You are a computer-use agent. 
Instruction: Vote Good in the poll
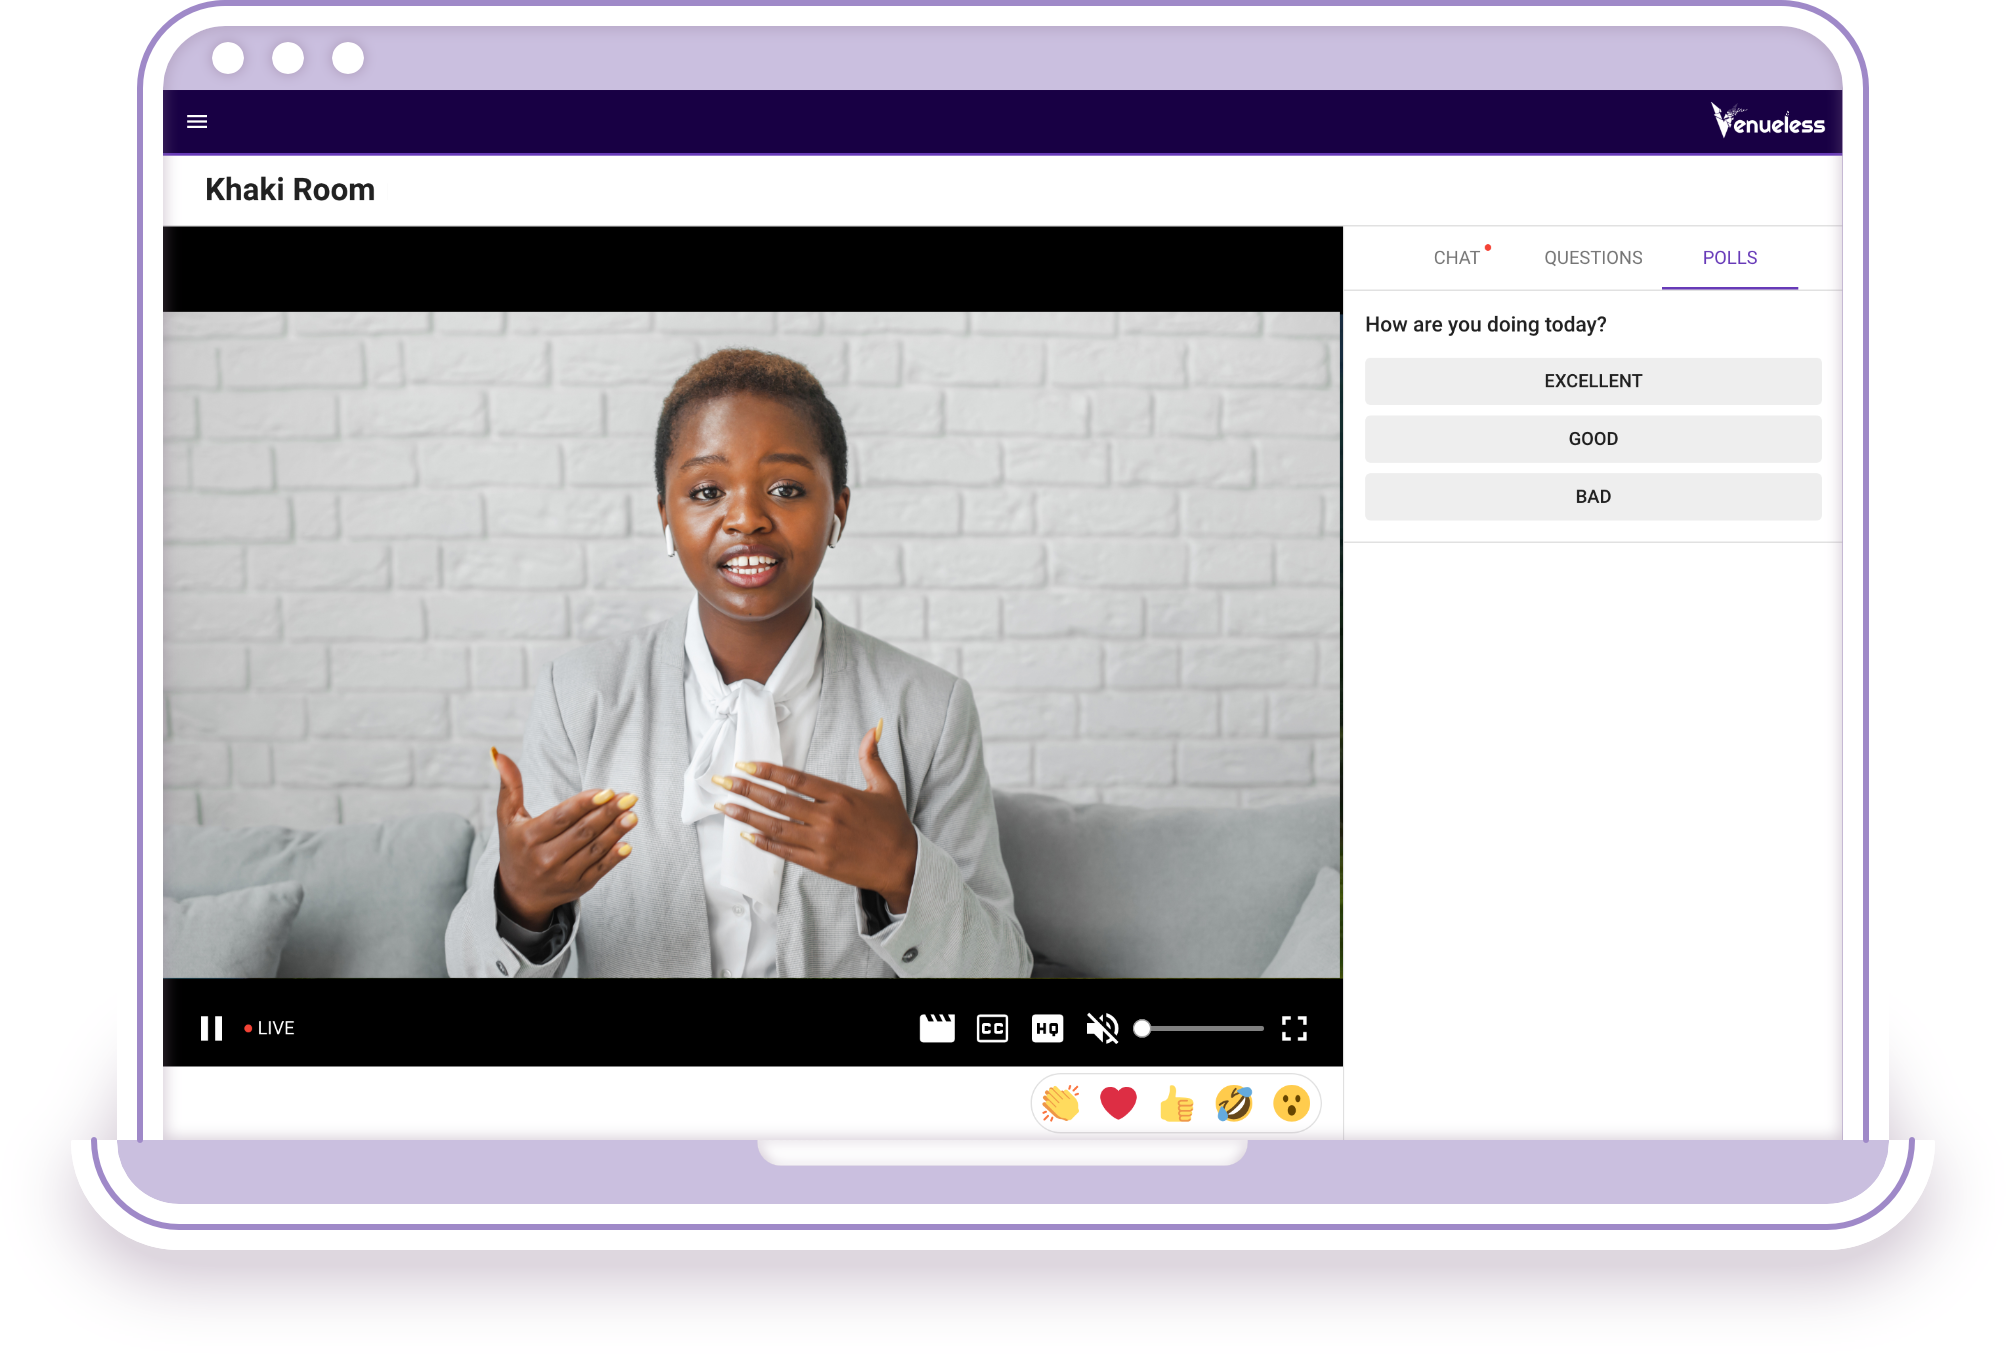1593,439
